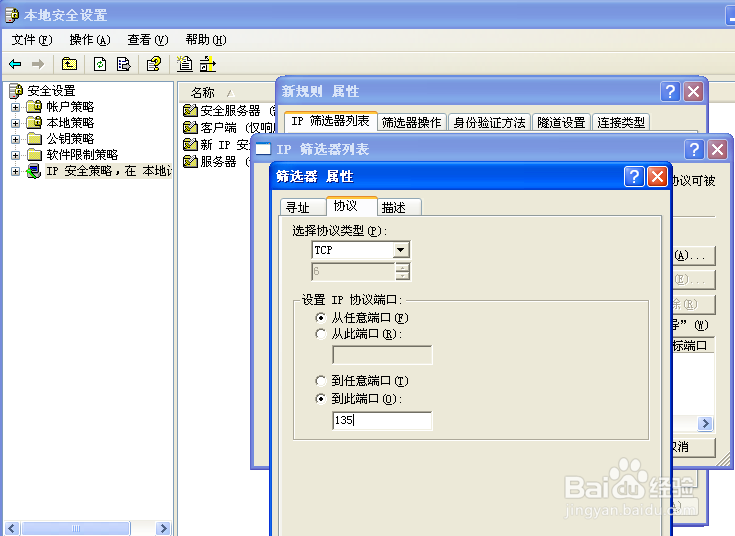Click the IP 安全策略 node icon
Image resolution: width=735 pixels, height=536 pixels.
pos(34,171)
